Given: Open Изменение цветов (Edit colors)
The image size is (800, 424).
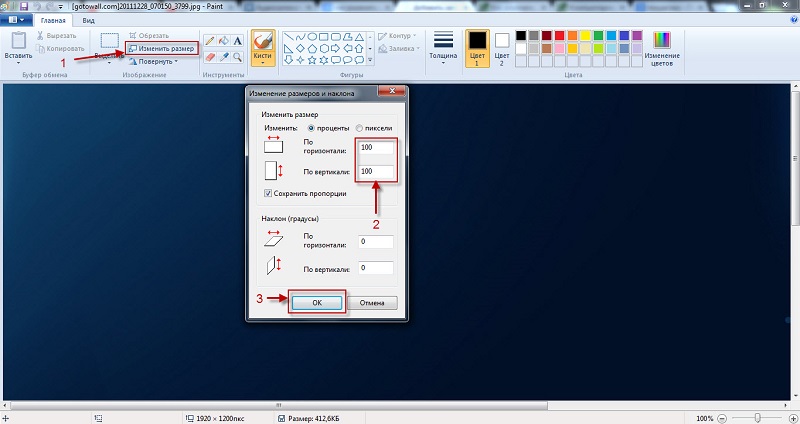Looking at the screenshot, I should tap(662, 48).
